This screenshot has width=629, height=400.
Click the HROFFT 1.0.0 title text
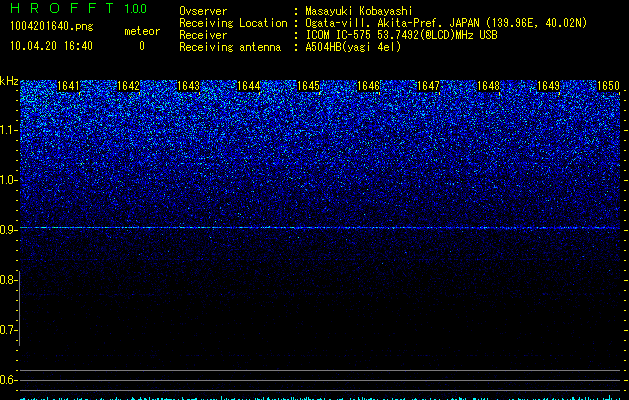78,8
